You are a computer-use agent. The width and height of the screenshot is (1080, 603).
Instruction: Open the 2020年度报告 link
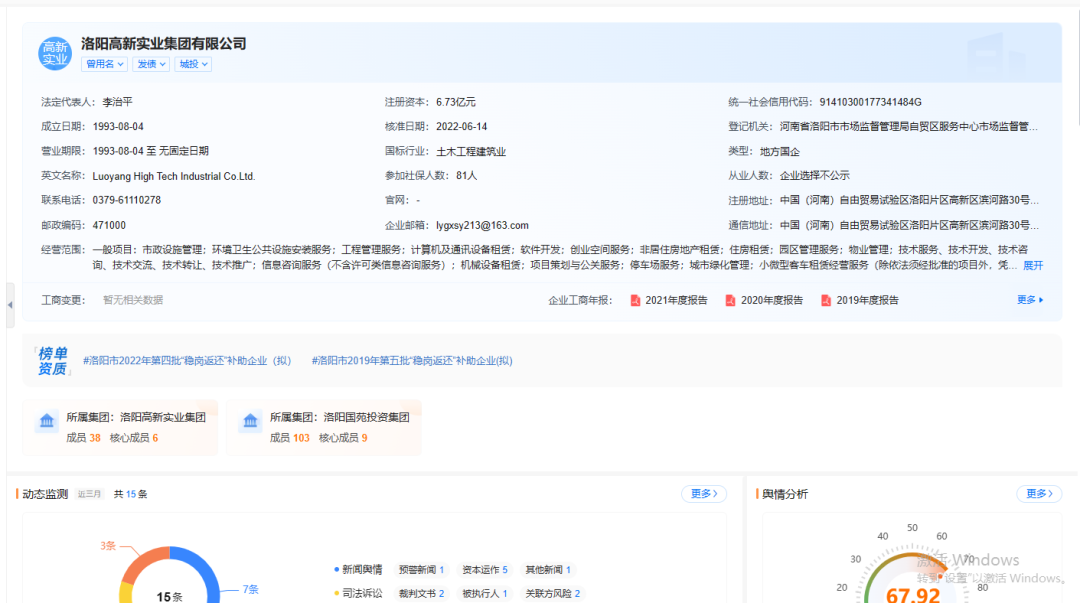tap(771, 300)
